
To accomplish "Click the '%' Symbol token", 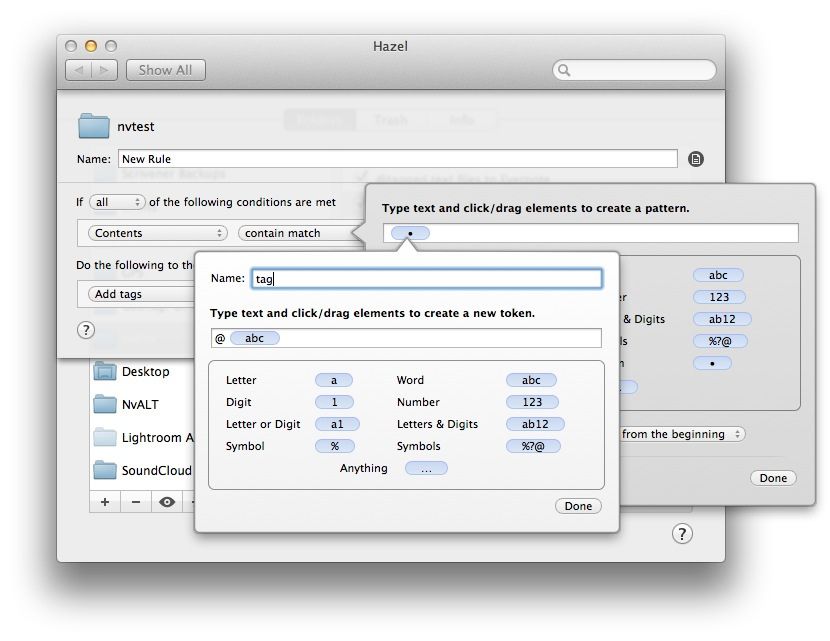I will 333,446.
